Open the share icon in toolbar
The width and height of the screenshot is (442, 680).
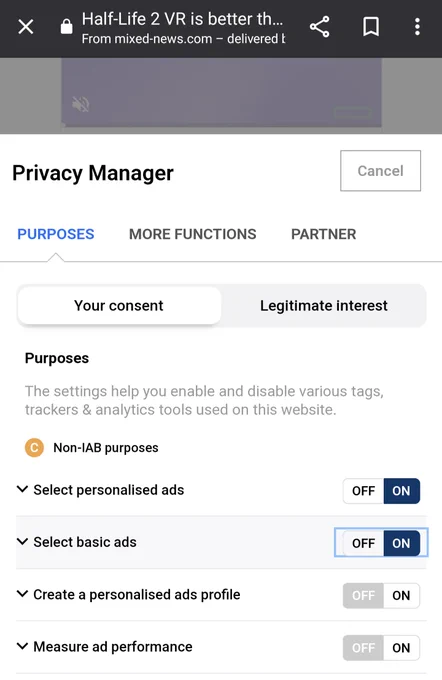point(320,27)
